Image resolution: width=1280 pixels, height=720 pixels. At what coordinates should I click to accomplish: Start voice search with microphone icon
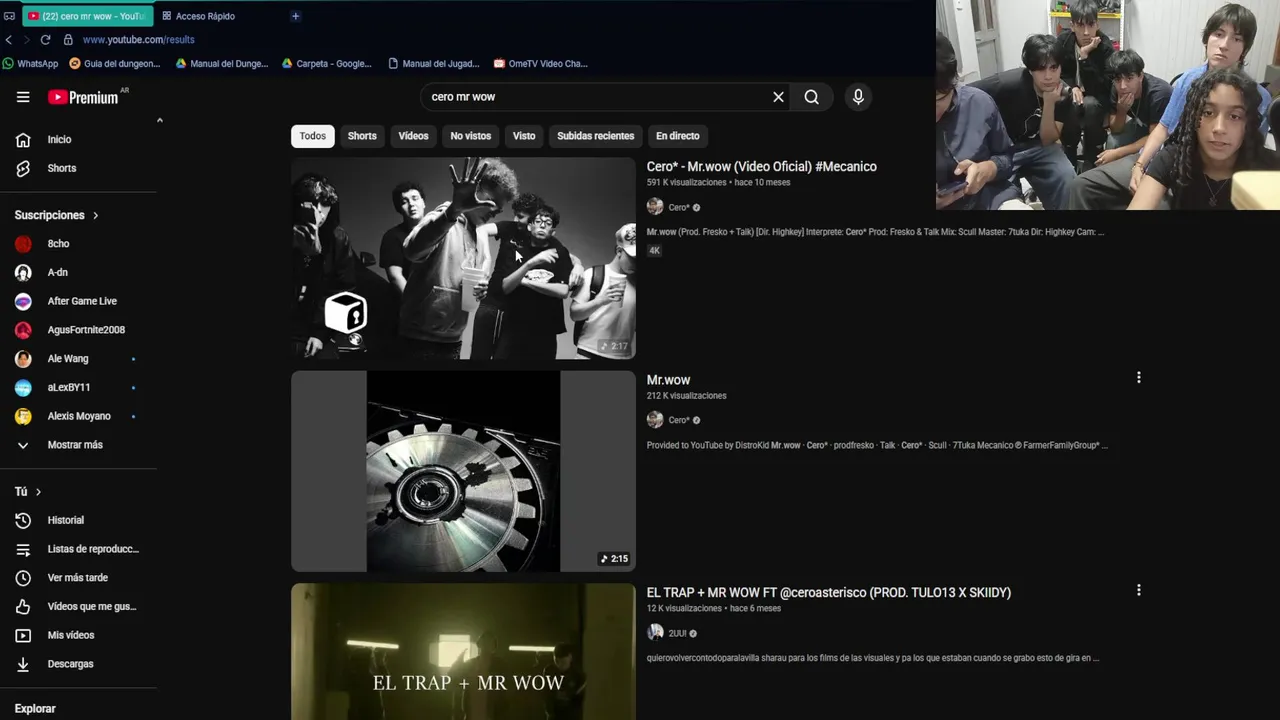click(x=857, y=97)
